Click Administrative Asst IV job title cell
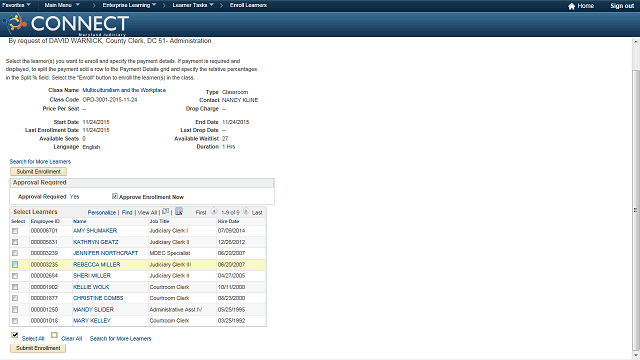The width and height of the screenshot is (640, 360). 176,310
